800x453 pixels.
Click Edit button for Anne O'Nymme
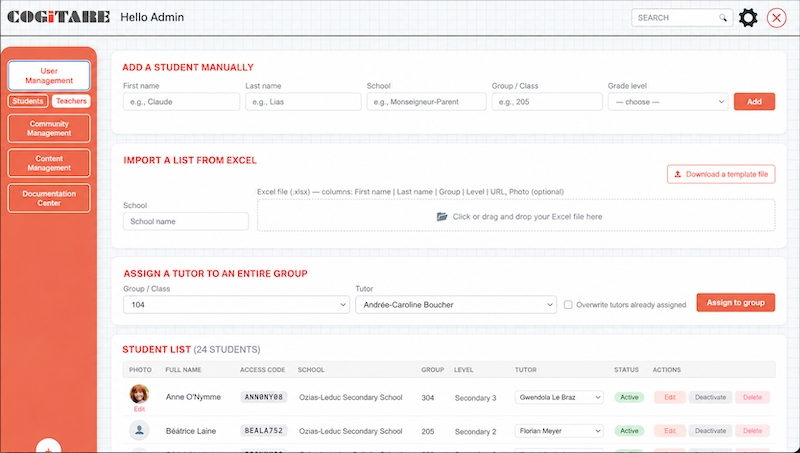pos(669,397)
